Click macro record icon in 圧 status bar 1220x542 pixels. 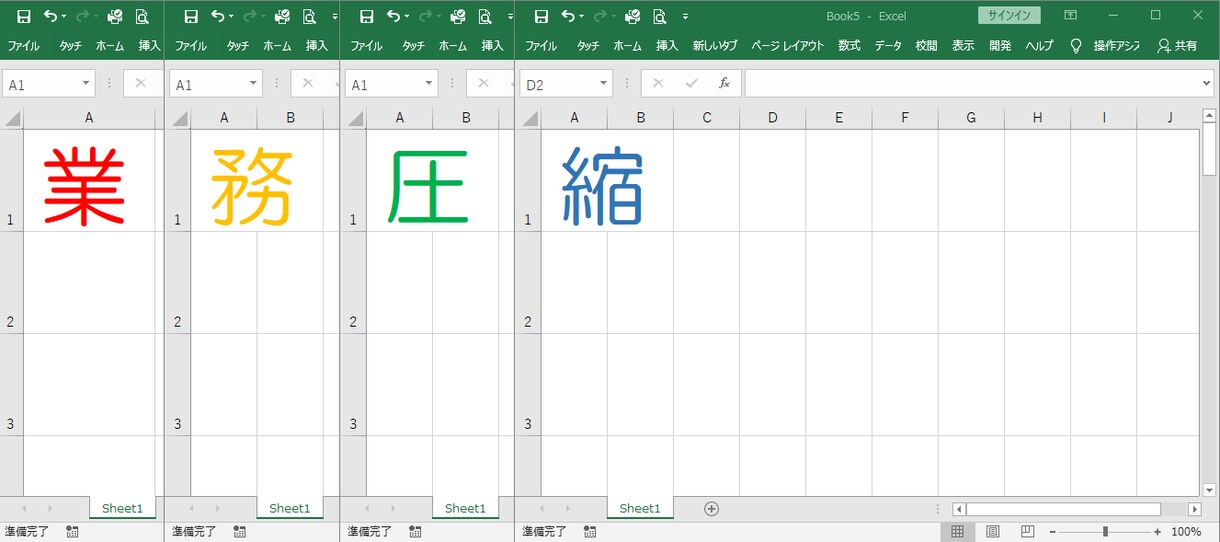[x=415, y=532]
